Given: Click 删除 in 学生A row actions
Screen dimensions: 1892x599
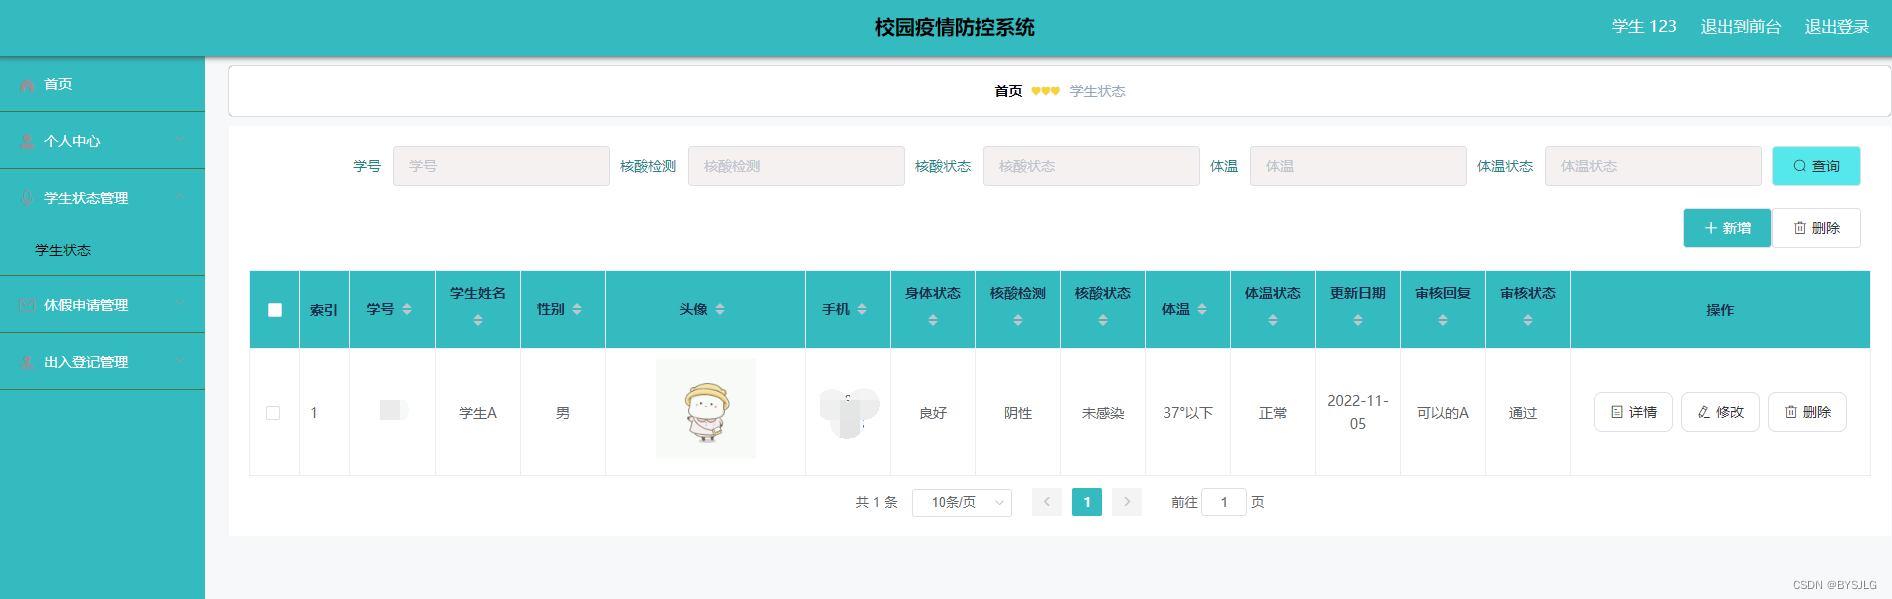Looking at the screenshot, I should 1807,412.
